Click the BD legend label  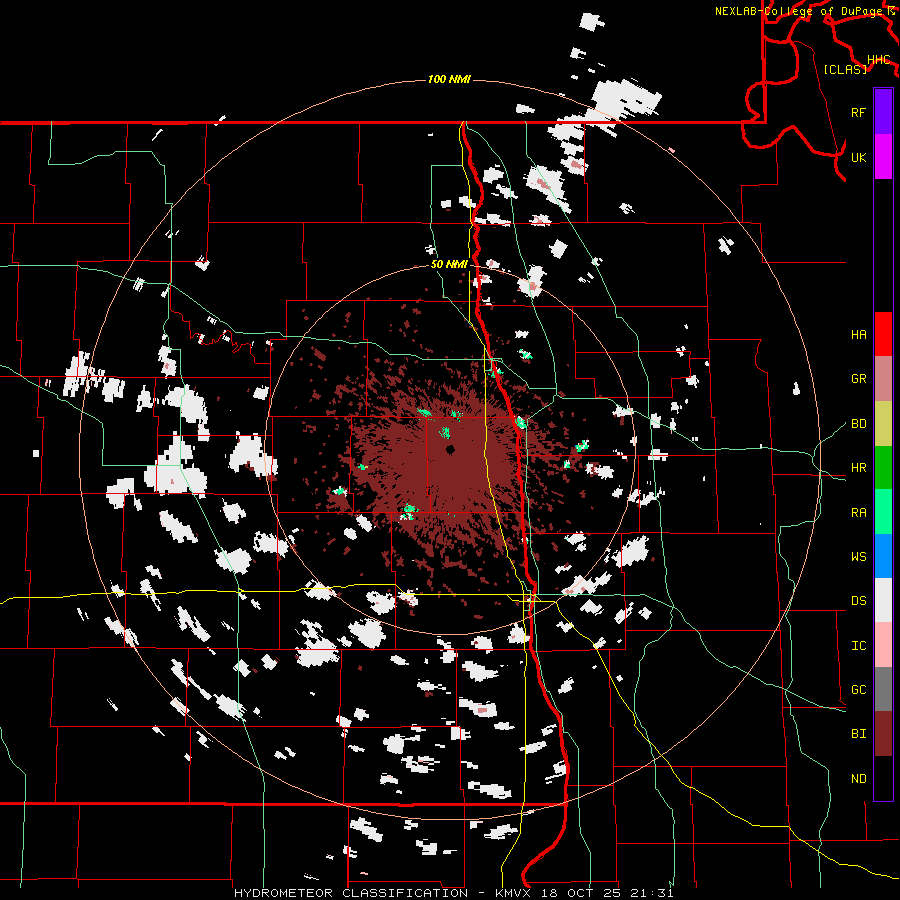[x=858, y=424]
